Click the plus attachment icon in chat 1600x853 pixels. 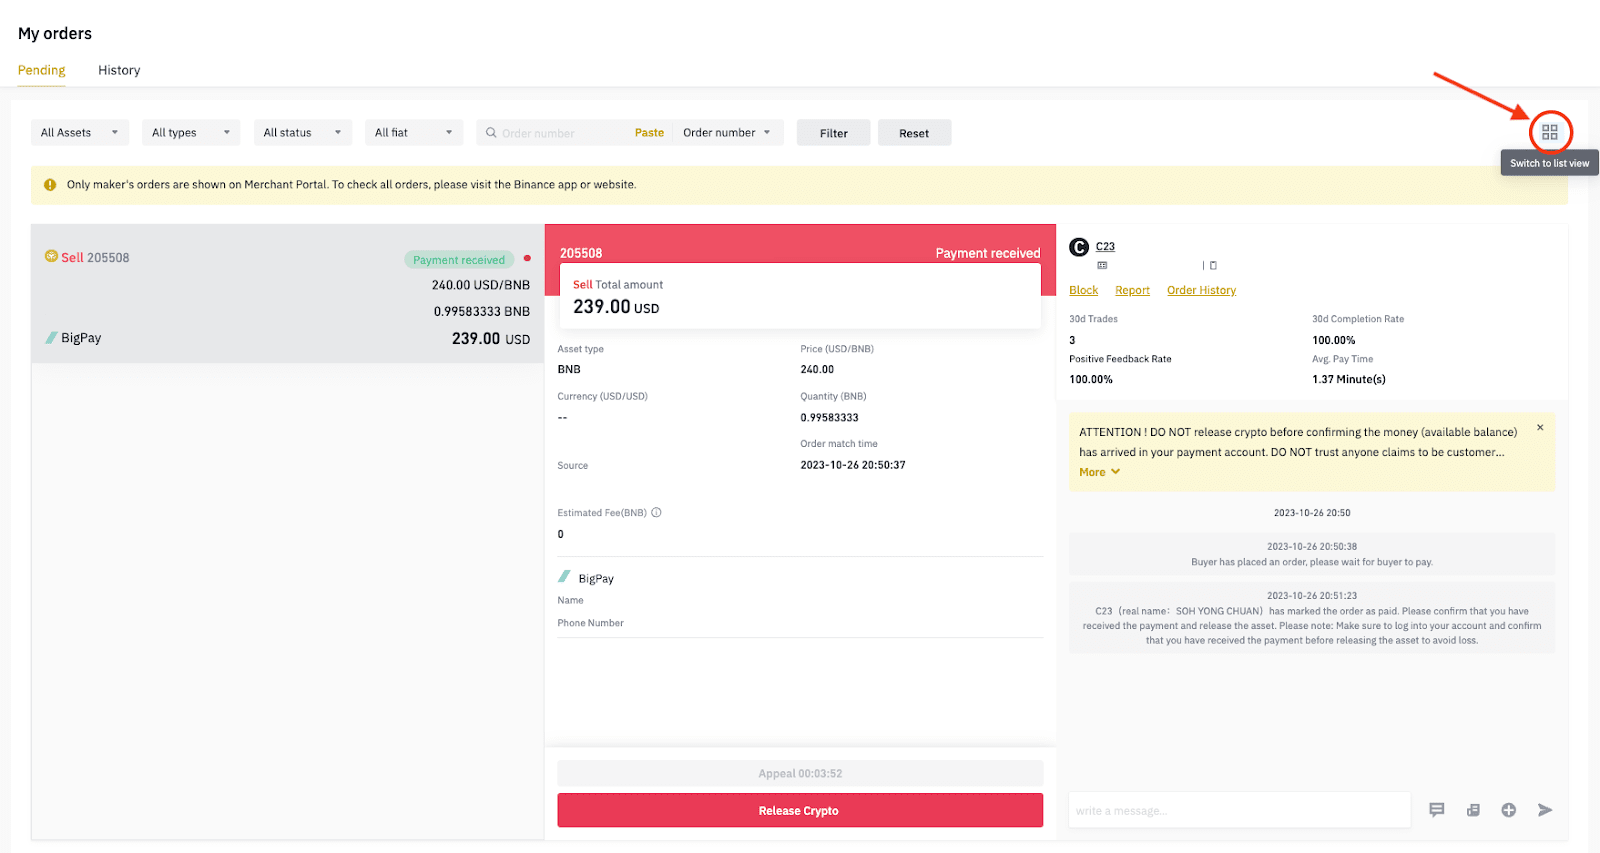pyautogui.click(x=1509, y=810)
